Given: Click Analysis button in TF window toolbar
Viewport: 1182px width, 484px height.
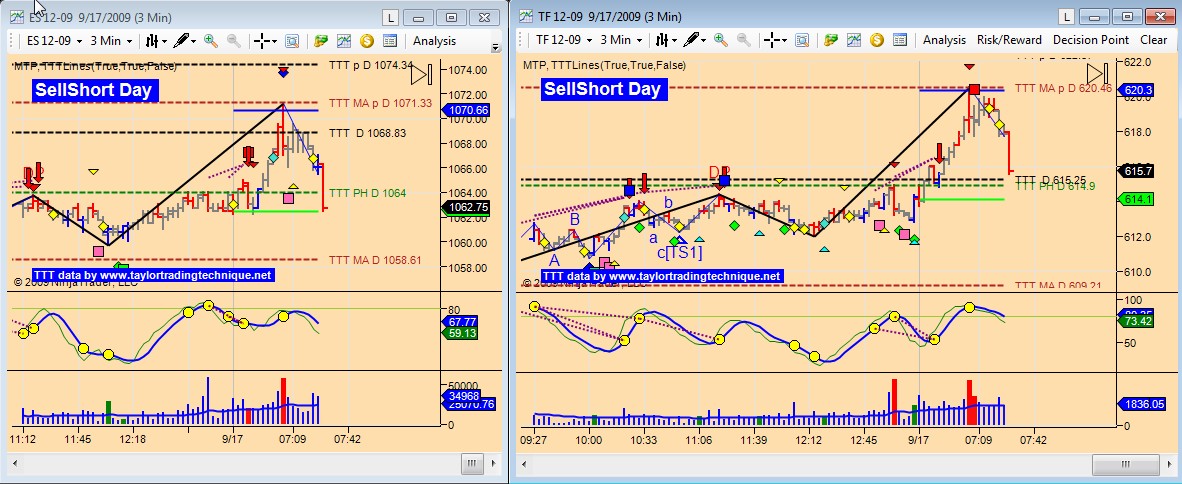Looking at the screenshot, I should tap(944, 40).
